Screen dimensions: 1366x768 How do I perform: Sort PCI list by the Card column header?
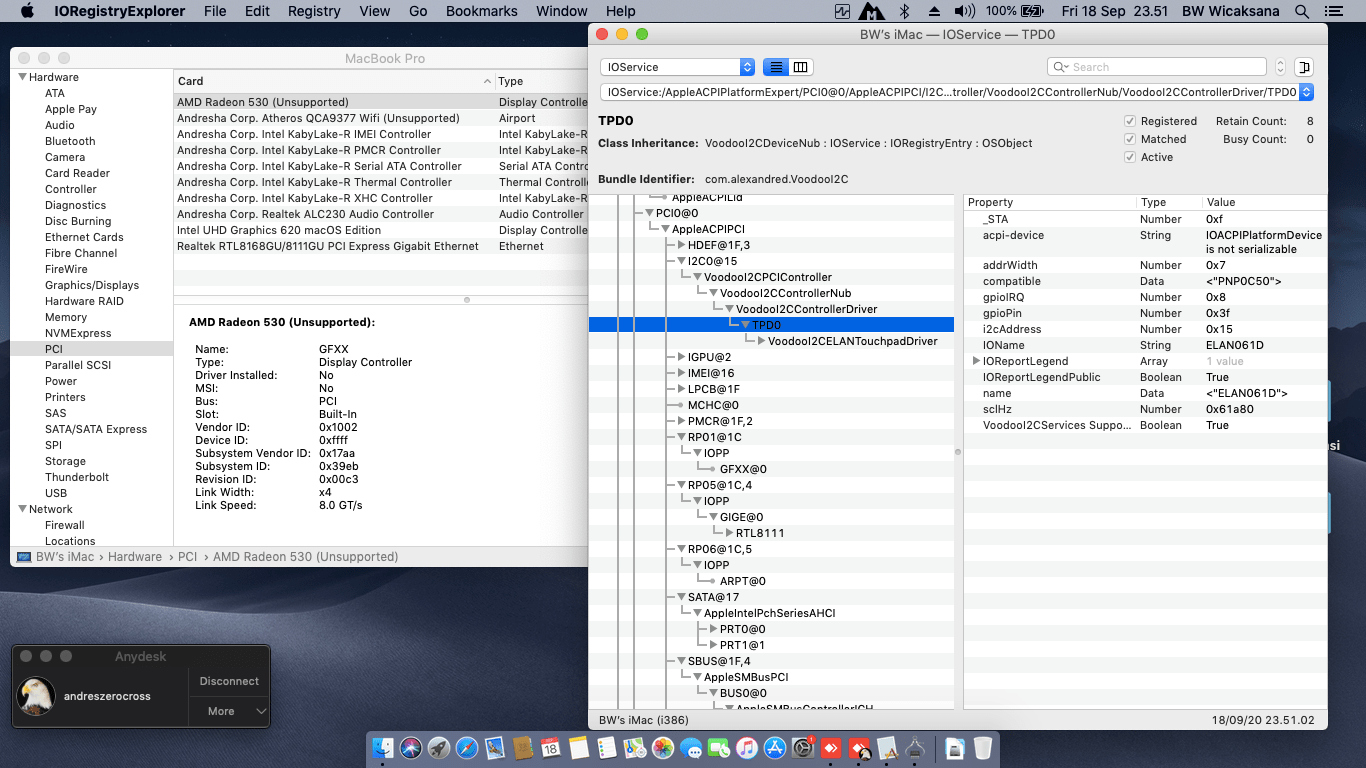pyautogui.click(x=334, y=81)
